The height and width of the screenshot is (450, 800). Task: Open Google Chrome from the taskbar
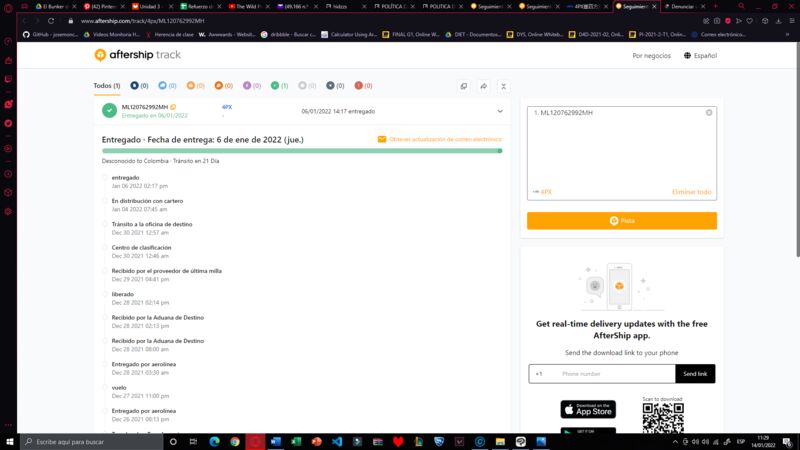(x=235, y=442)
